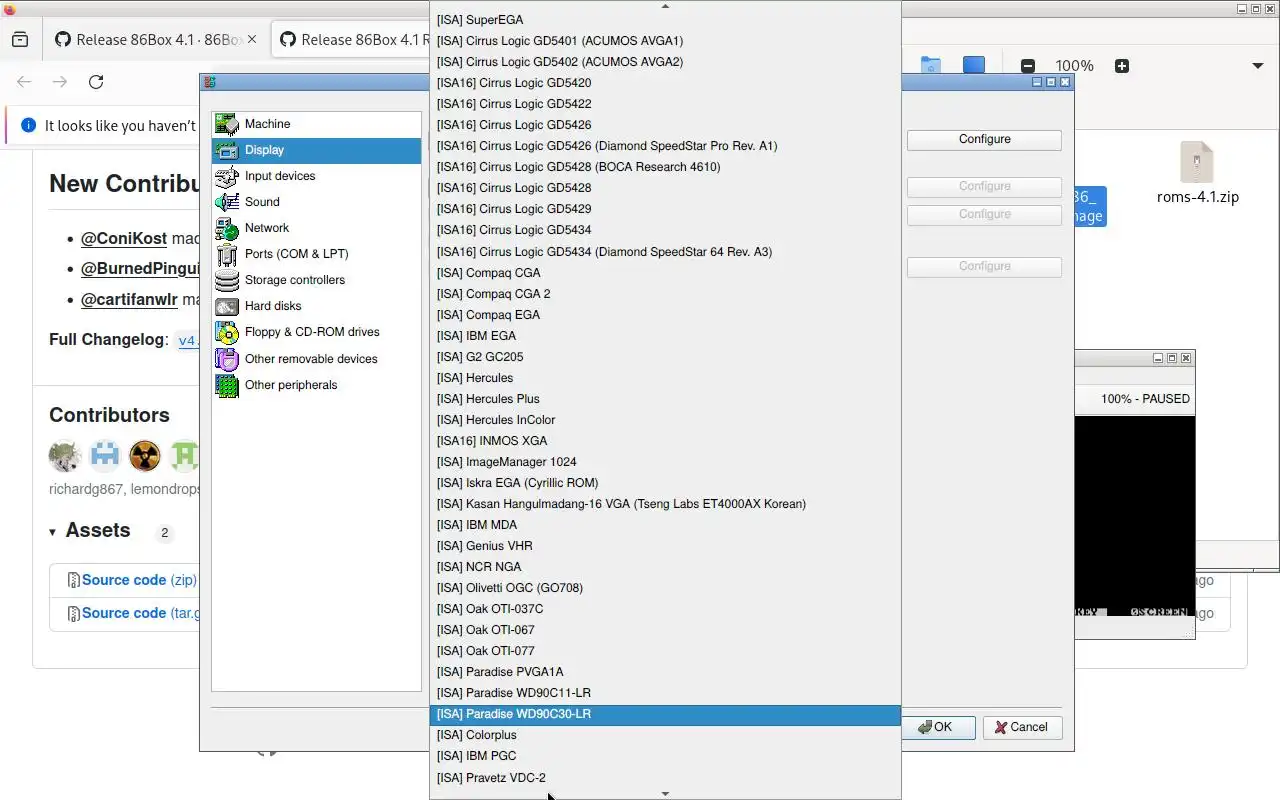
Task: Select the Ports (COM & LPT) icon
Action: [227, 254]
